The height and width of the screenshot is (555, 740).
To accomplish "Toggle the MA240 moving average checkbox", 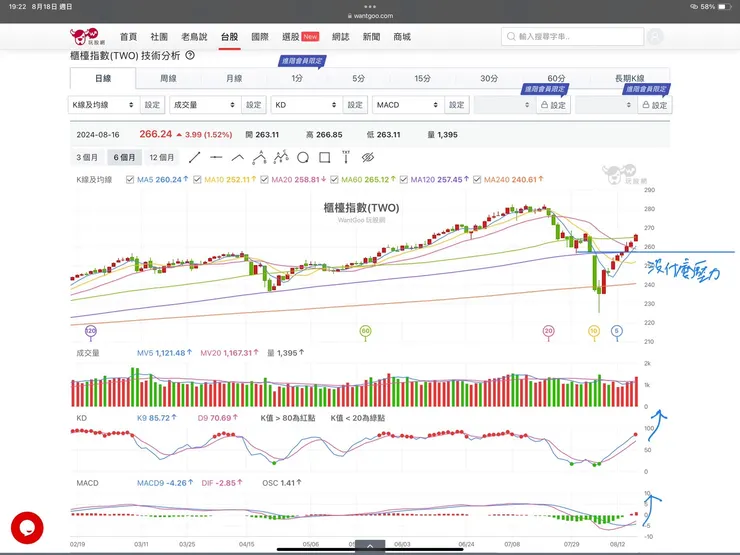I will coord(477,179).
